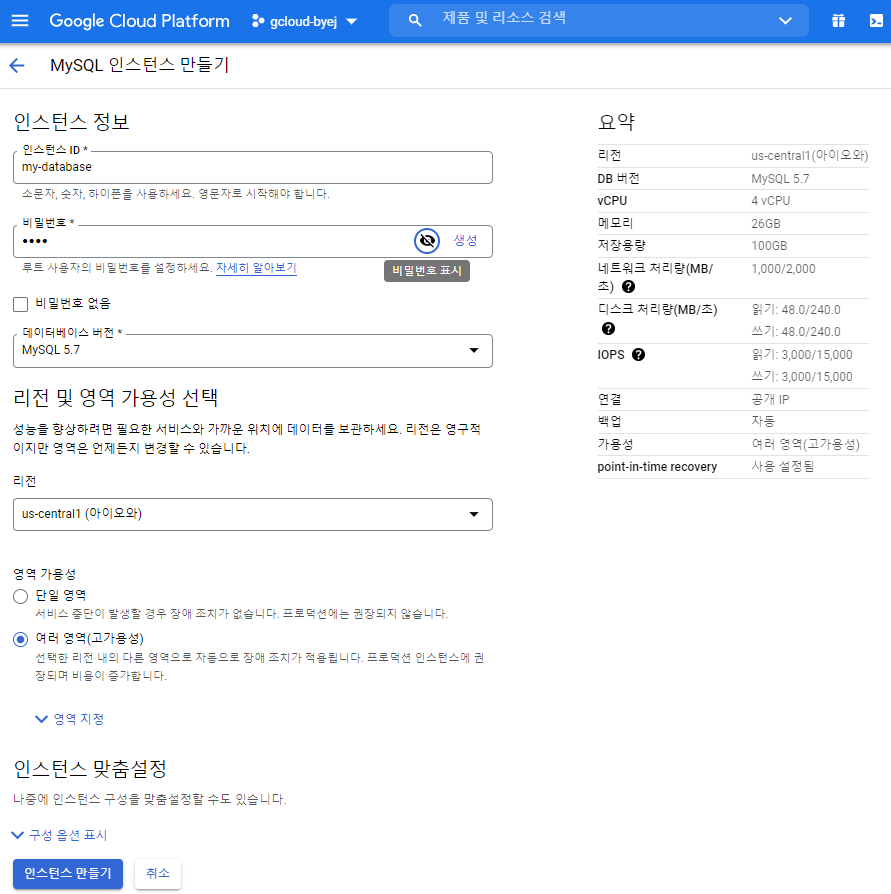Select the 단일 영역 radio button

[x=21, y=596]
